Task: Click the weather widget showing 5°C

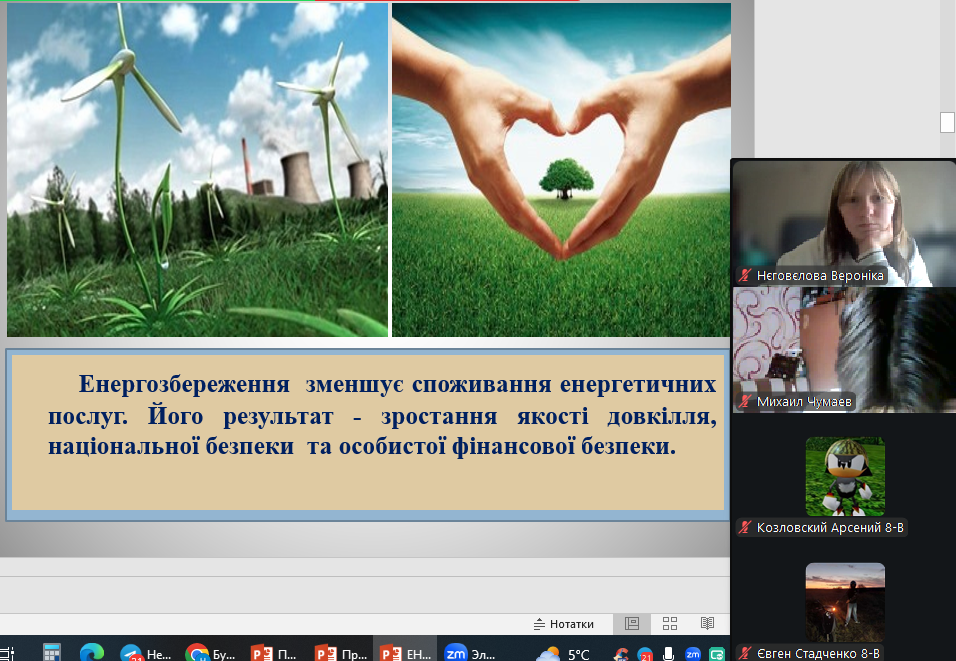Action: tap(564, 654)
